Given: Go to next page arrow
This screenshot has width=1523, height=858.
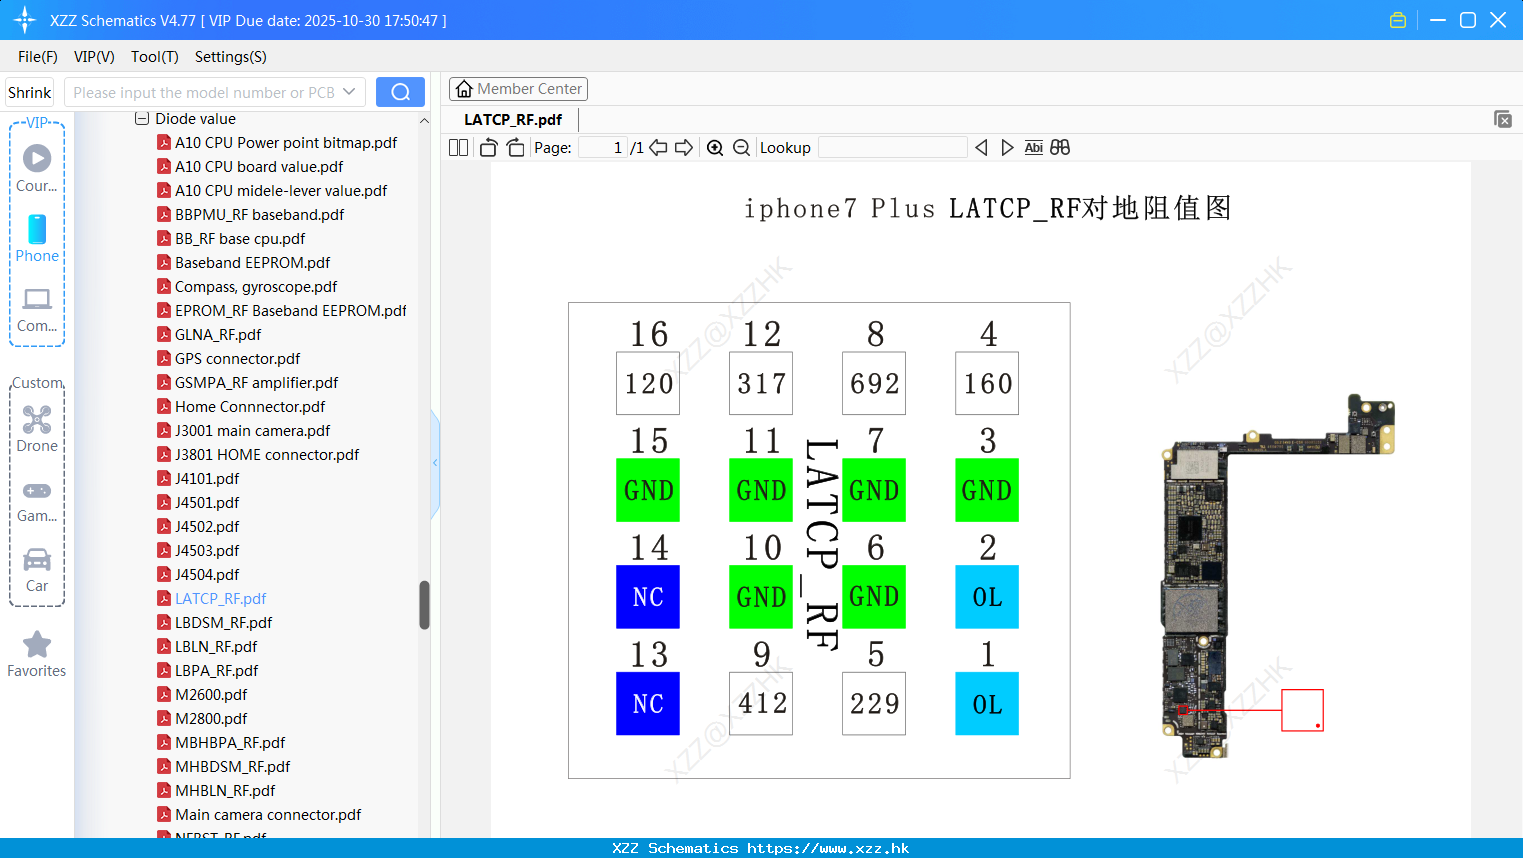Looking at the screenshot, I should pos(684,147).
